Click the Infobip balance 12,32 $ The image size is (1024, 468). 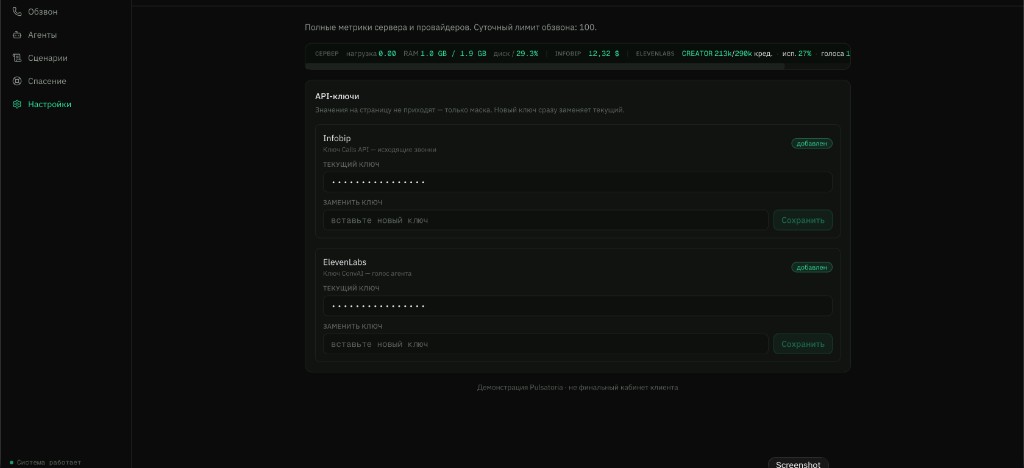(x=603, y=54)
